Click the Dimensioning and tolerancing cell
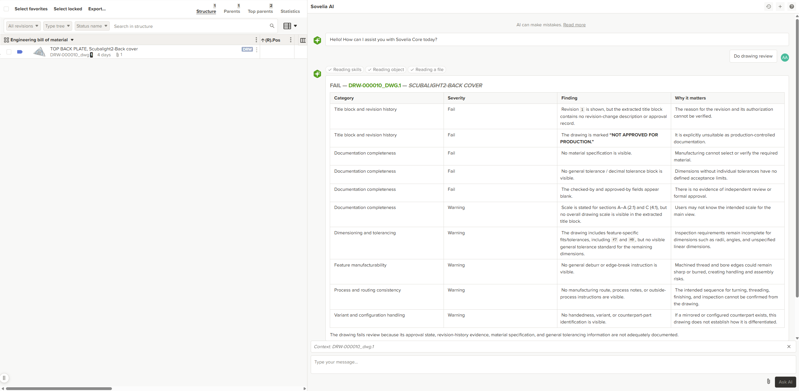799x391 pixels. click(386, 243)
